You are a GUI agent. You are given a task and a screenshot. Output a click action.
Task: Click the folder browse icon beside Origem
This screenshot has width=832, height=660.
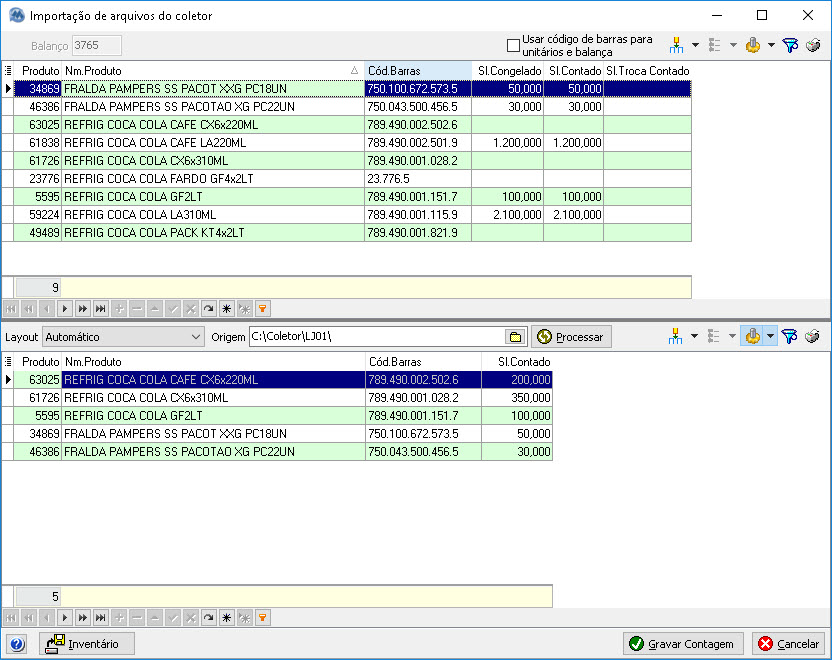(x=515, y=337)
